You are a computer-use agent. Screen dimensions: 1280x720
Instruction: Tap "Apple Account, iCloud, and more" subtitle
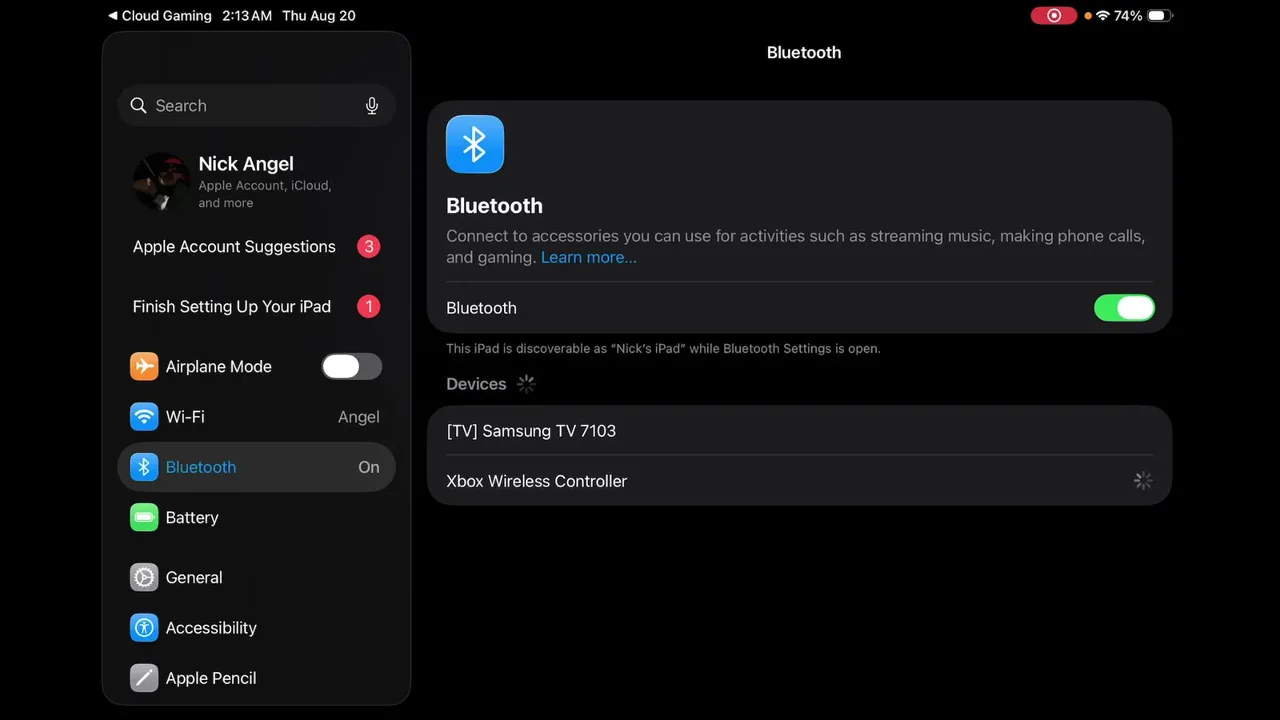click(265, 194)
